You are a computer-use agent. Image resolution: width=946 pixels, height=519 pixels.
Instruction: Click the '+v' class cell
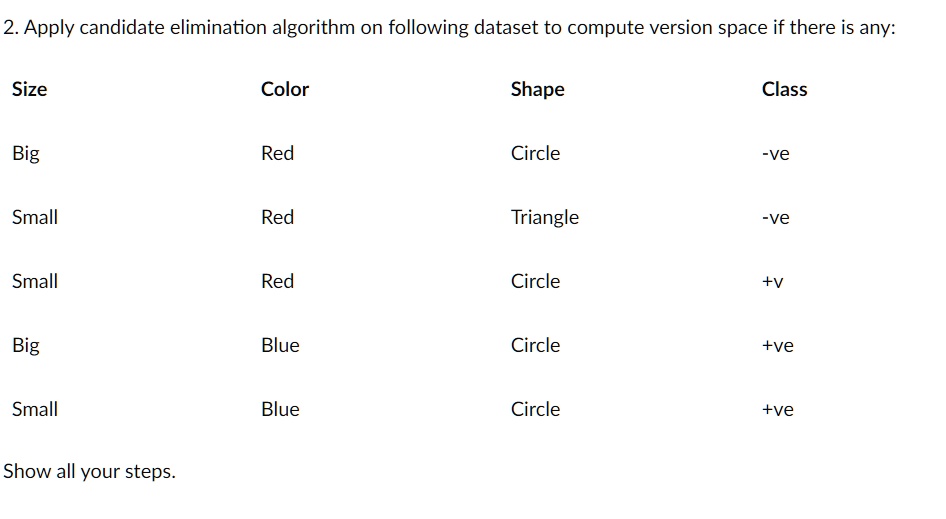[772, 282]
